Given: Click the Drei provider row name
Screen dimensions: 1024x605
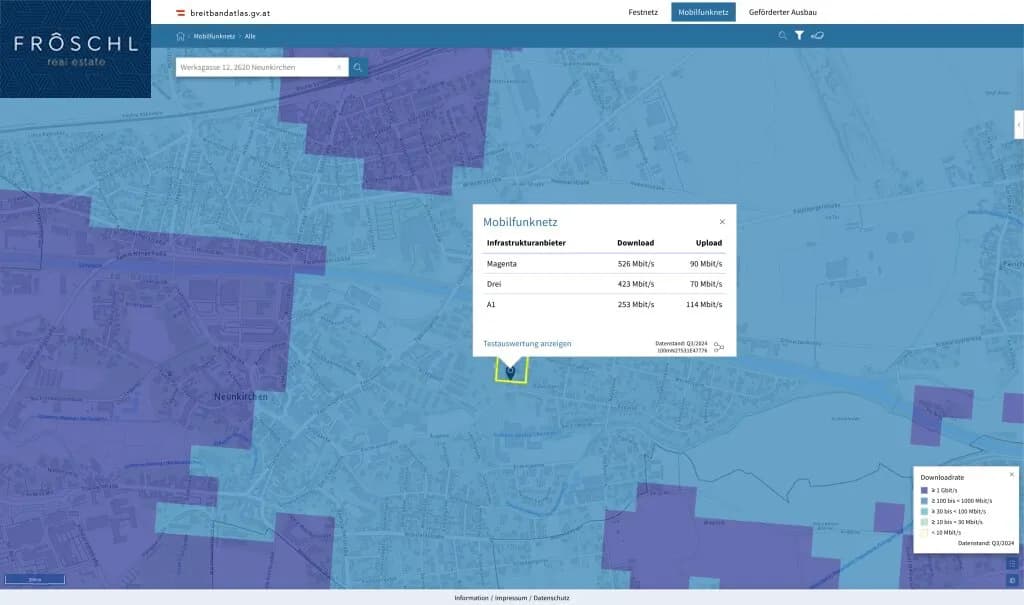Looking at the screenshot, I should [x=494, y=284].
